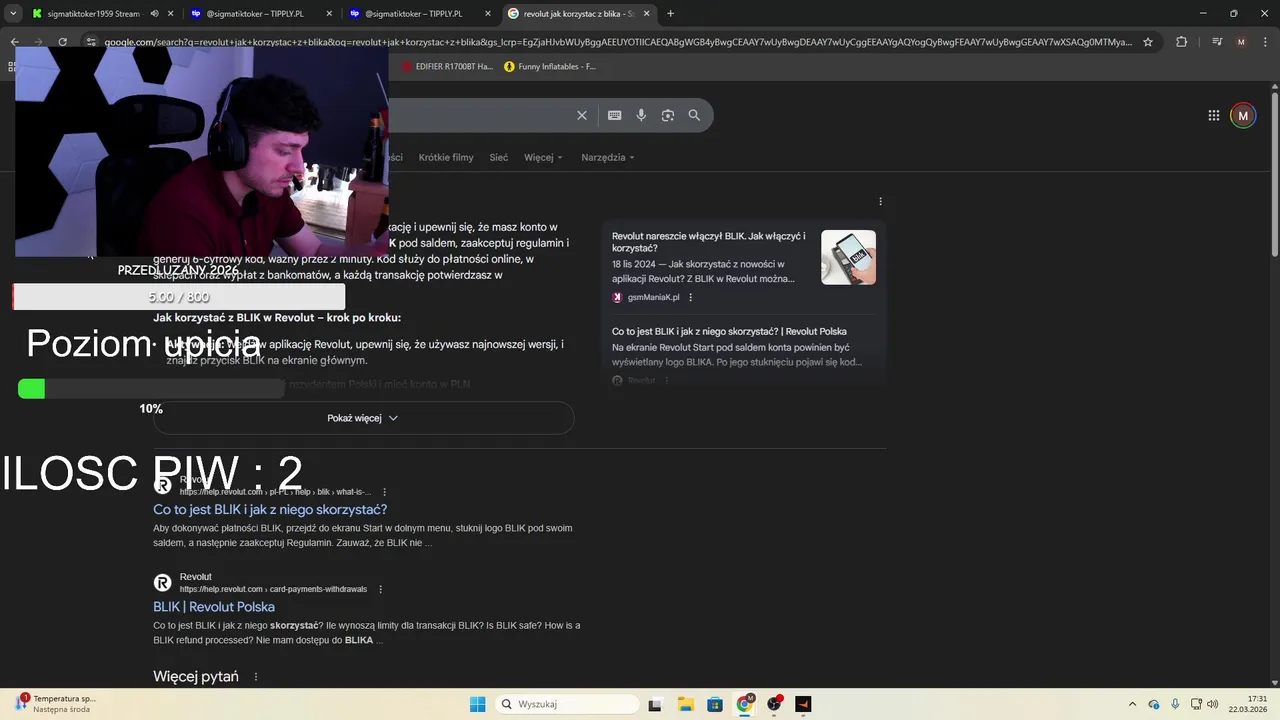Close the 'revolut jak korzystac z blika' tab
The image size is (1280, 720).
[646, 14]
